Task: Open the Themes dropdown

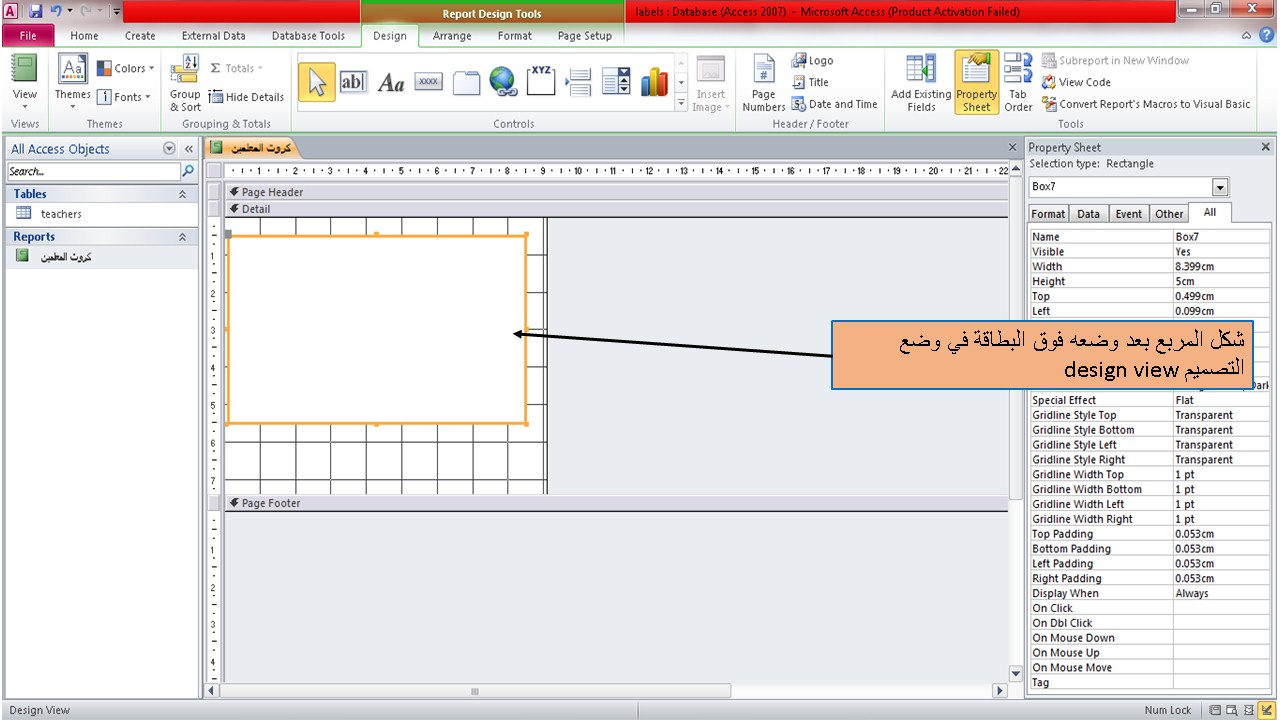Action: pyautogui.click(x=71, y=82)
